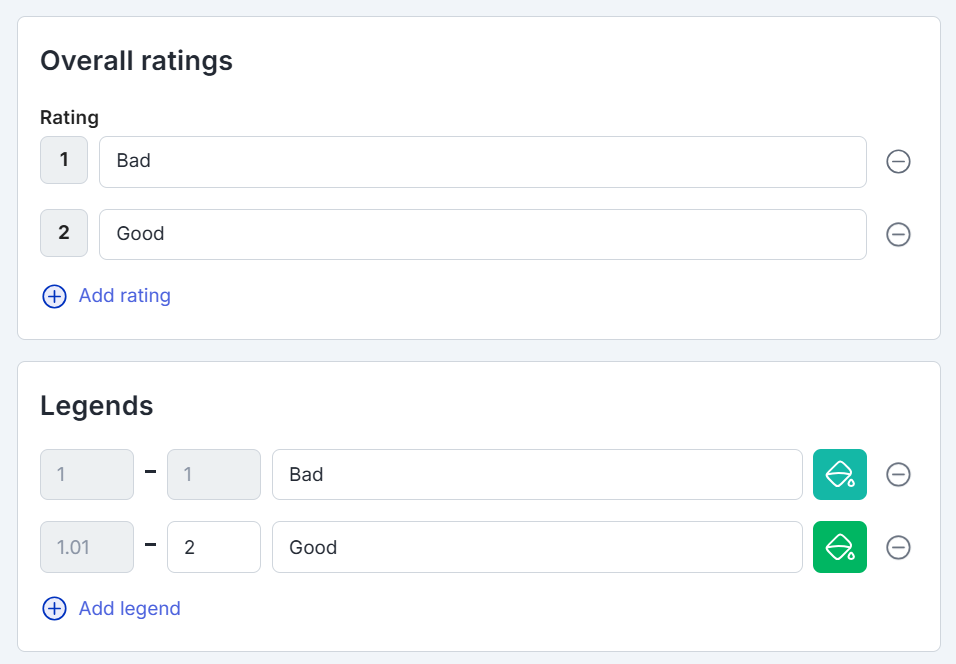Focus the Bad rating text field
Screen dimensions: 956x664
(x=482, y=161)
